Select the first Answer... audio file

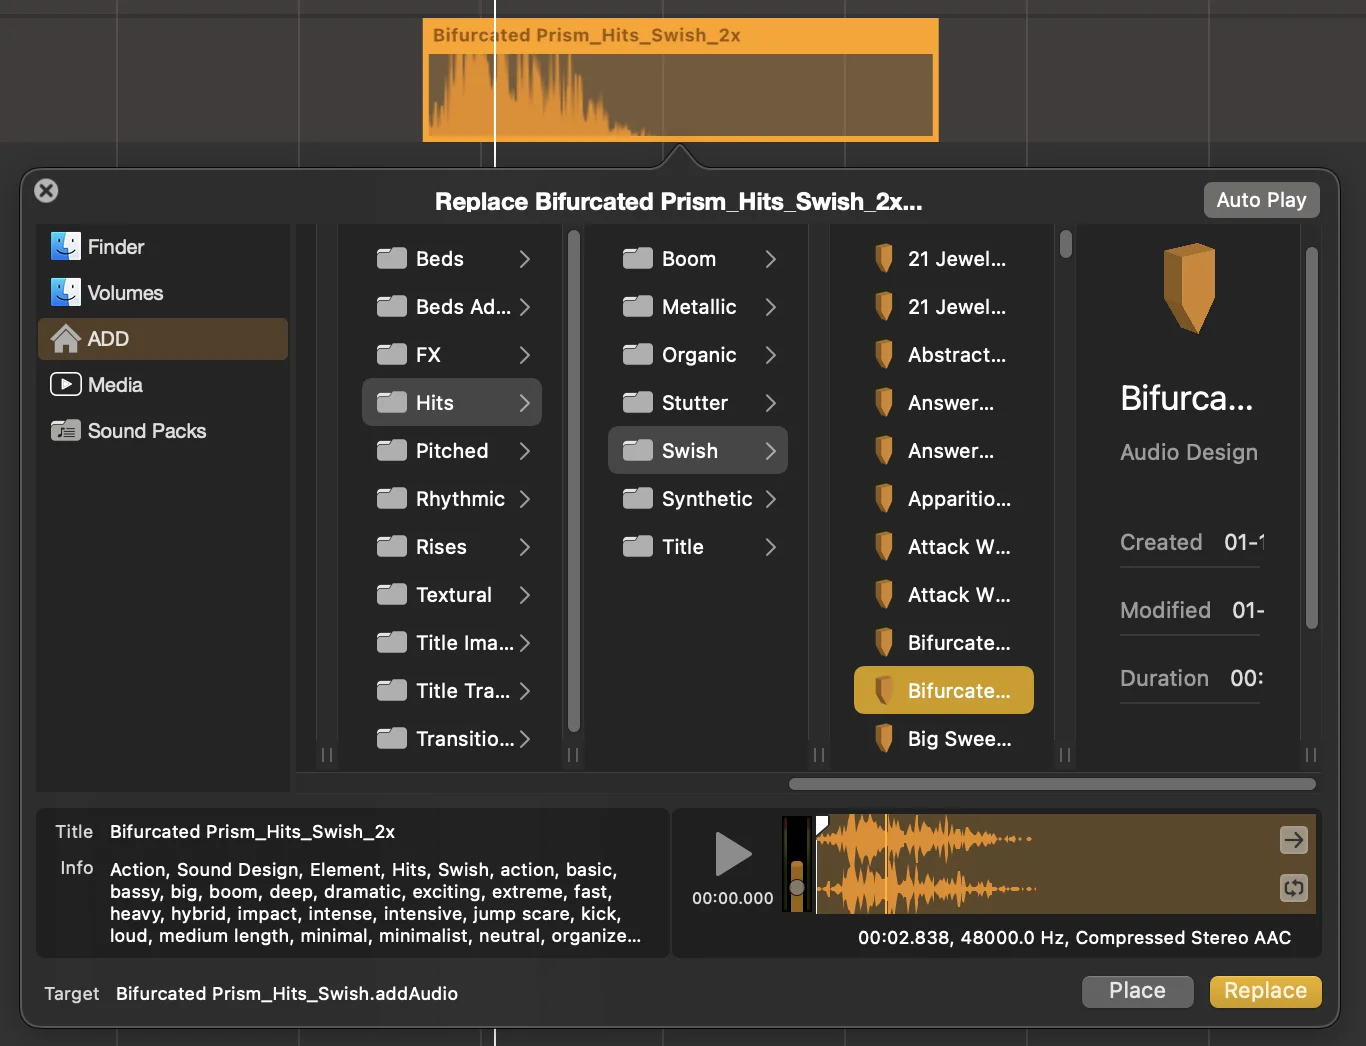point(944,403)
